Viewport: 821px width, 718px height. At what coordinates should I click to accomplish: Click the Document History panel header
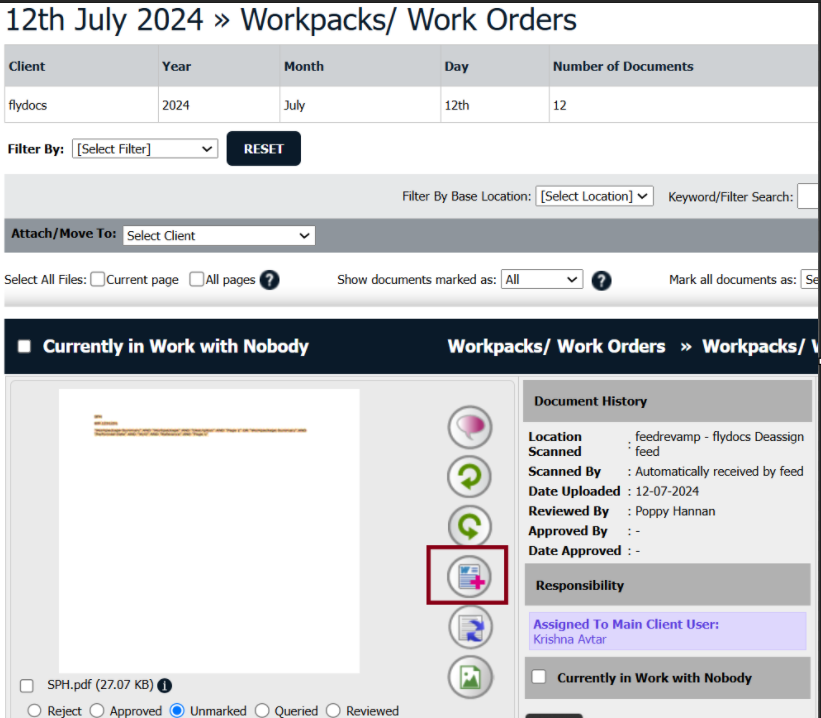point(668,401)
